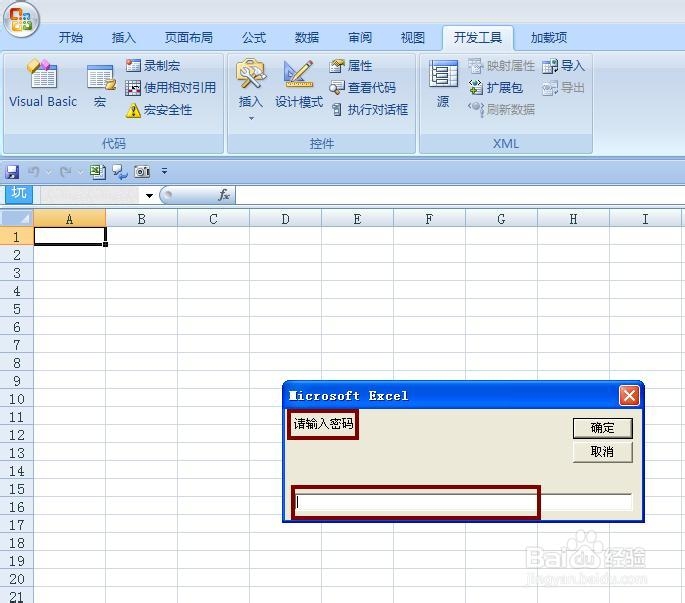
Task: Switch to the 公式 tab
Action: click(254, 38)
